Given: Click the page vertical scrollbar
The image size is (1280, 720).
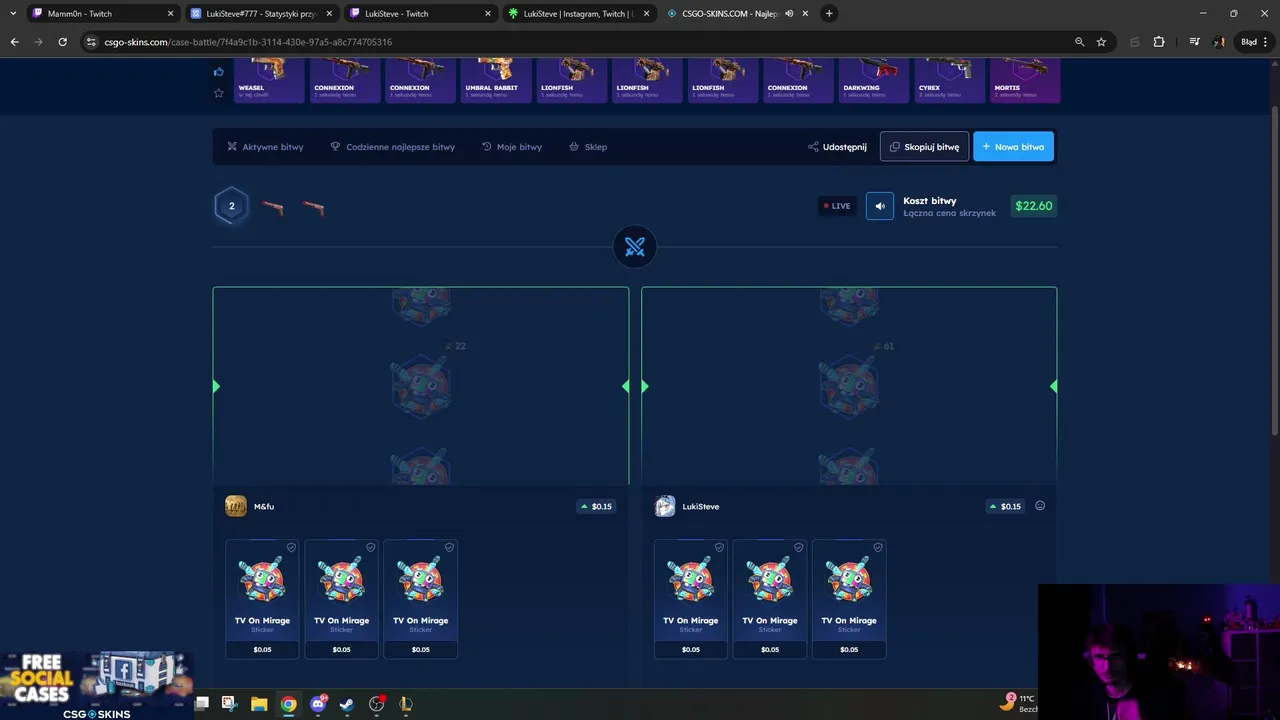Looking at the screenshot, I should pyautogui.click(x=1274, y=270).
